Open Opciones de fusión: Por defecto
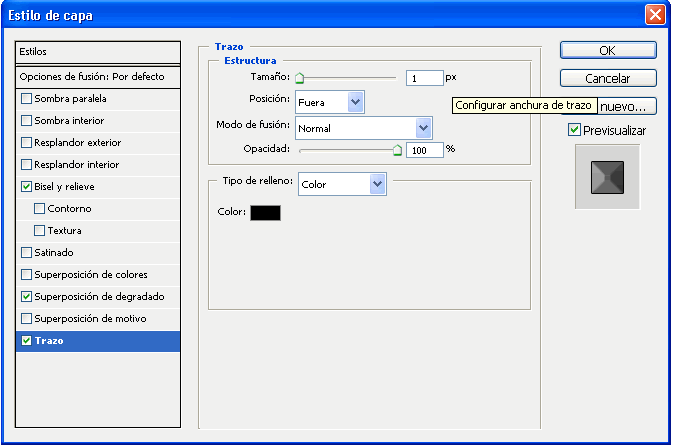Screen dimensions: 674x447 [x=98, y=77]
